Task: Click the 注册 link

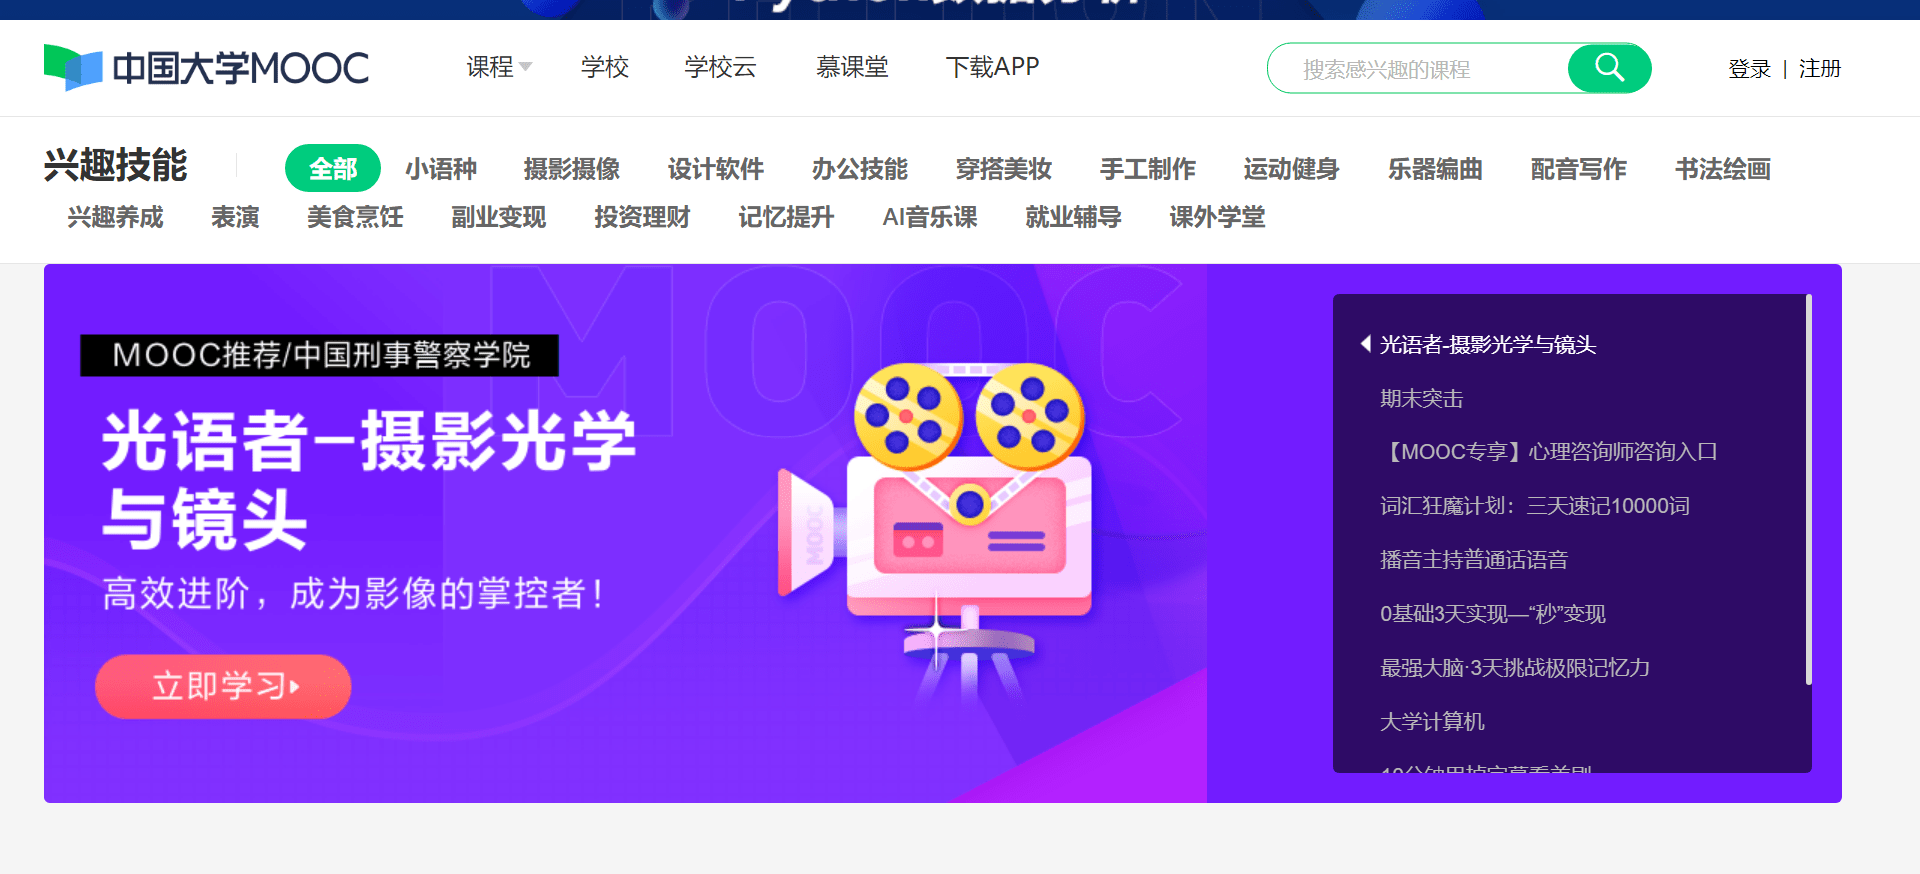Action: coord(1819,69)
